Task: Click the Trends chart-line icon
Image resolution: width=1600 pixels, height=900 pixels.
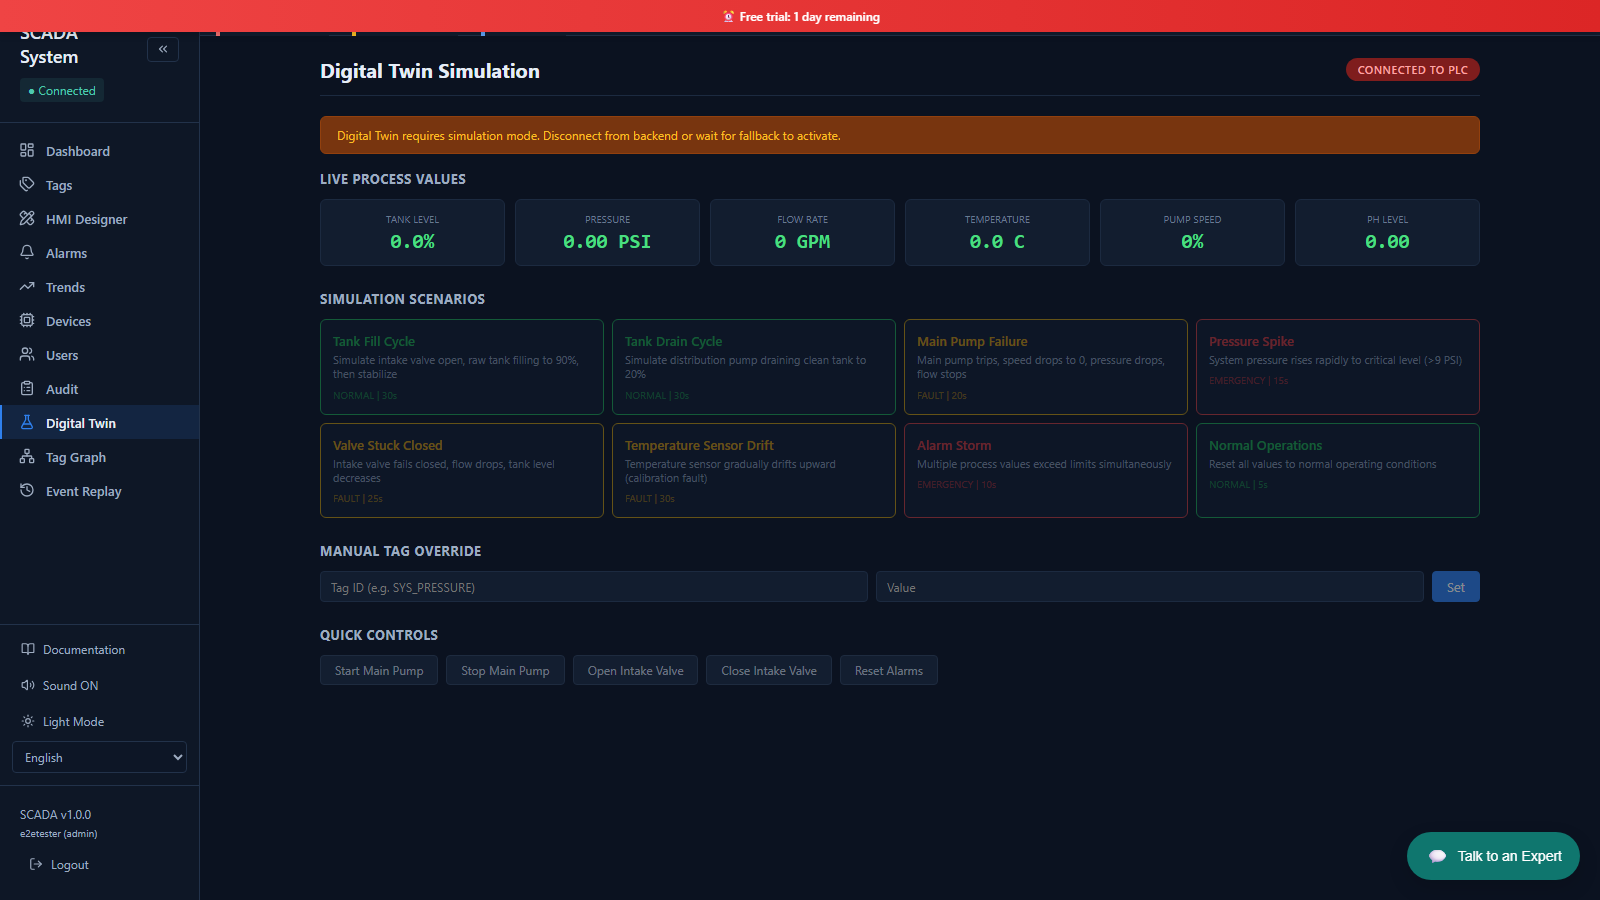Action: click(27, 286)
